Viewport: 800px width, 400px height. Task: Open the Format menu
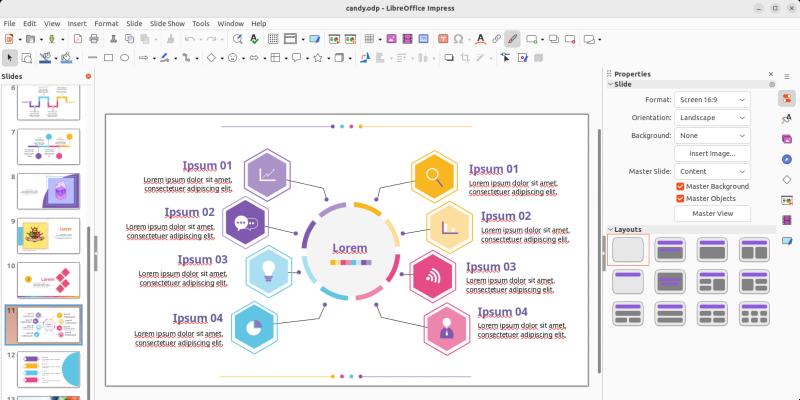point(106,22)
